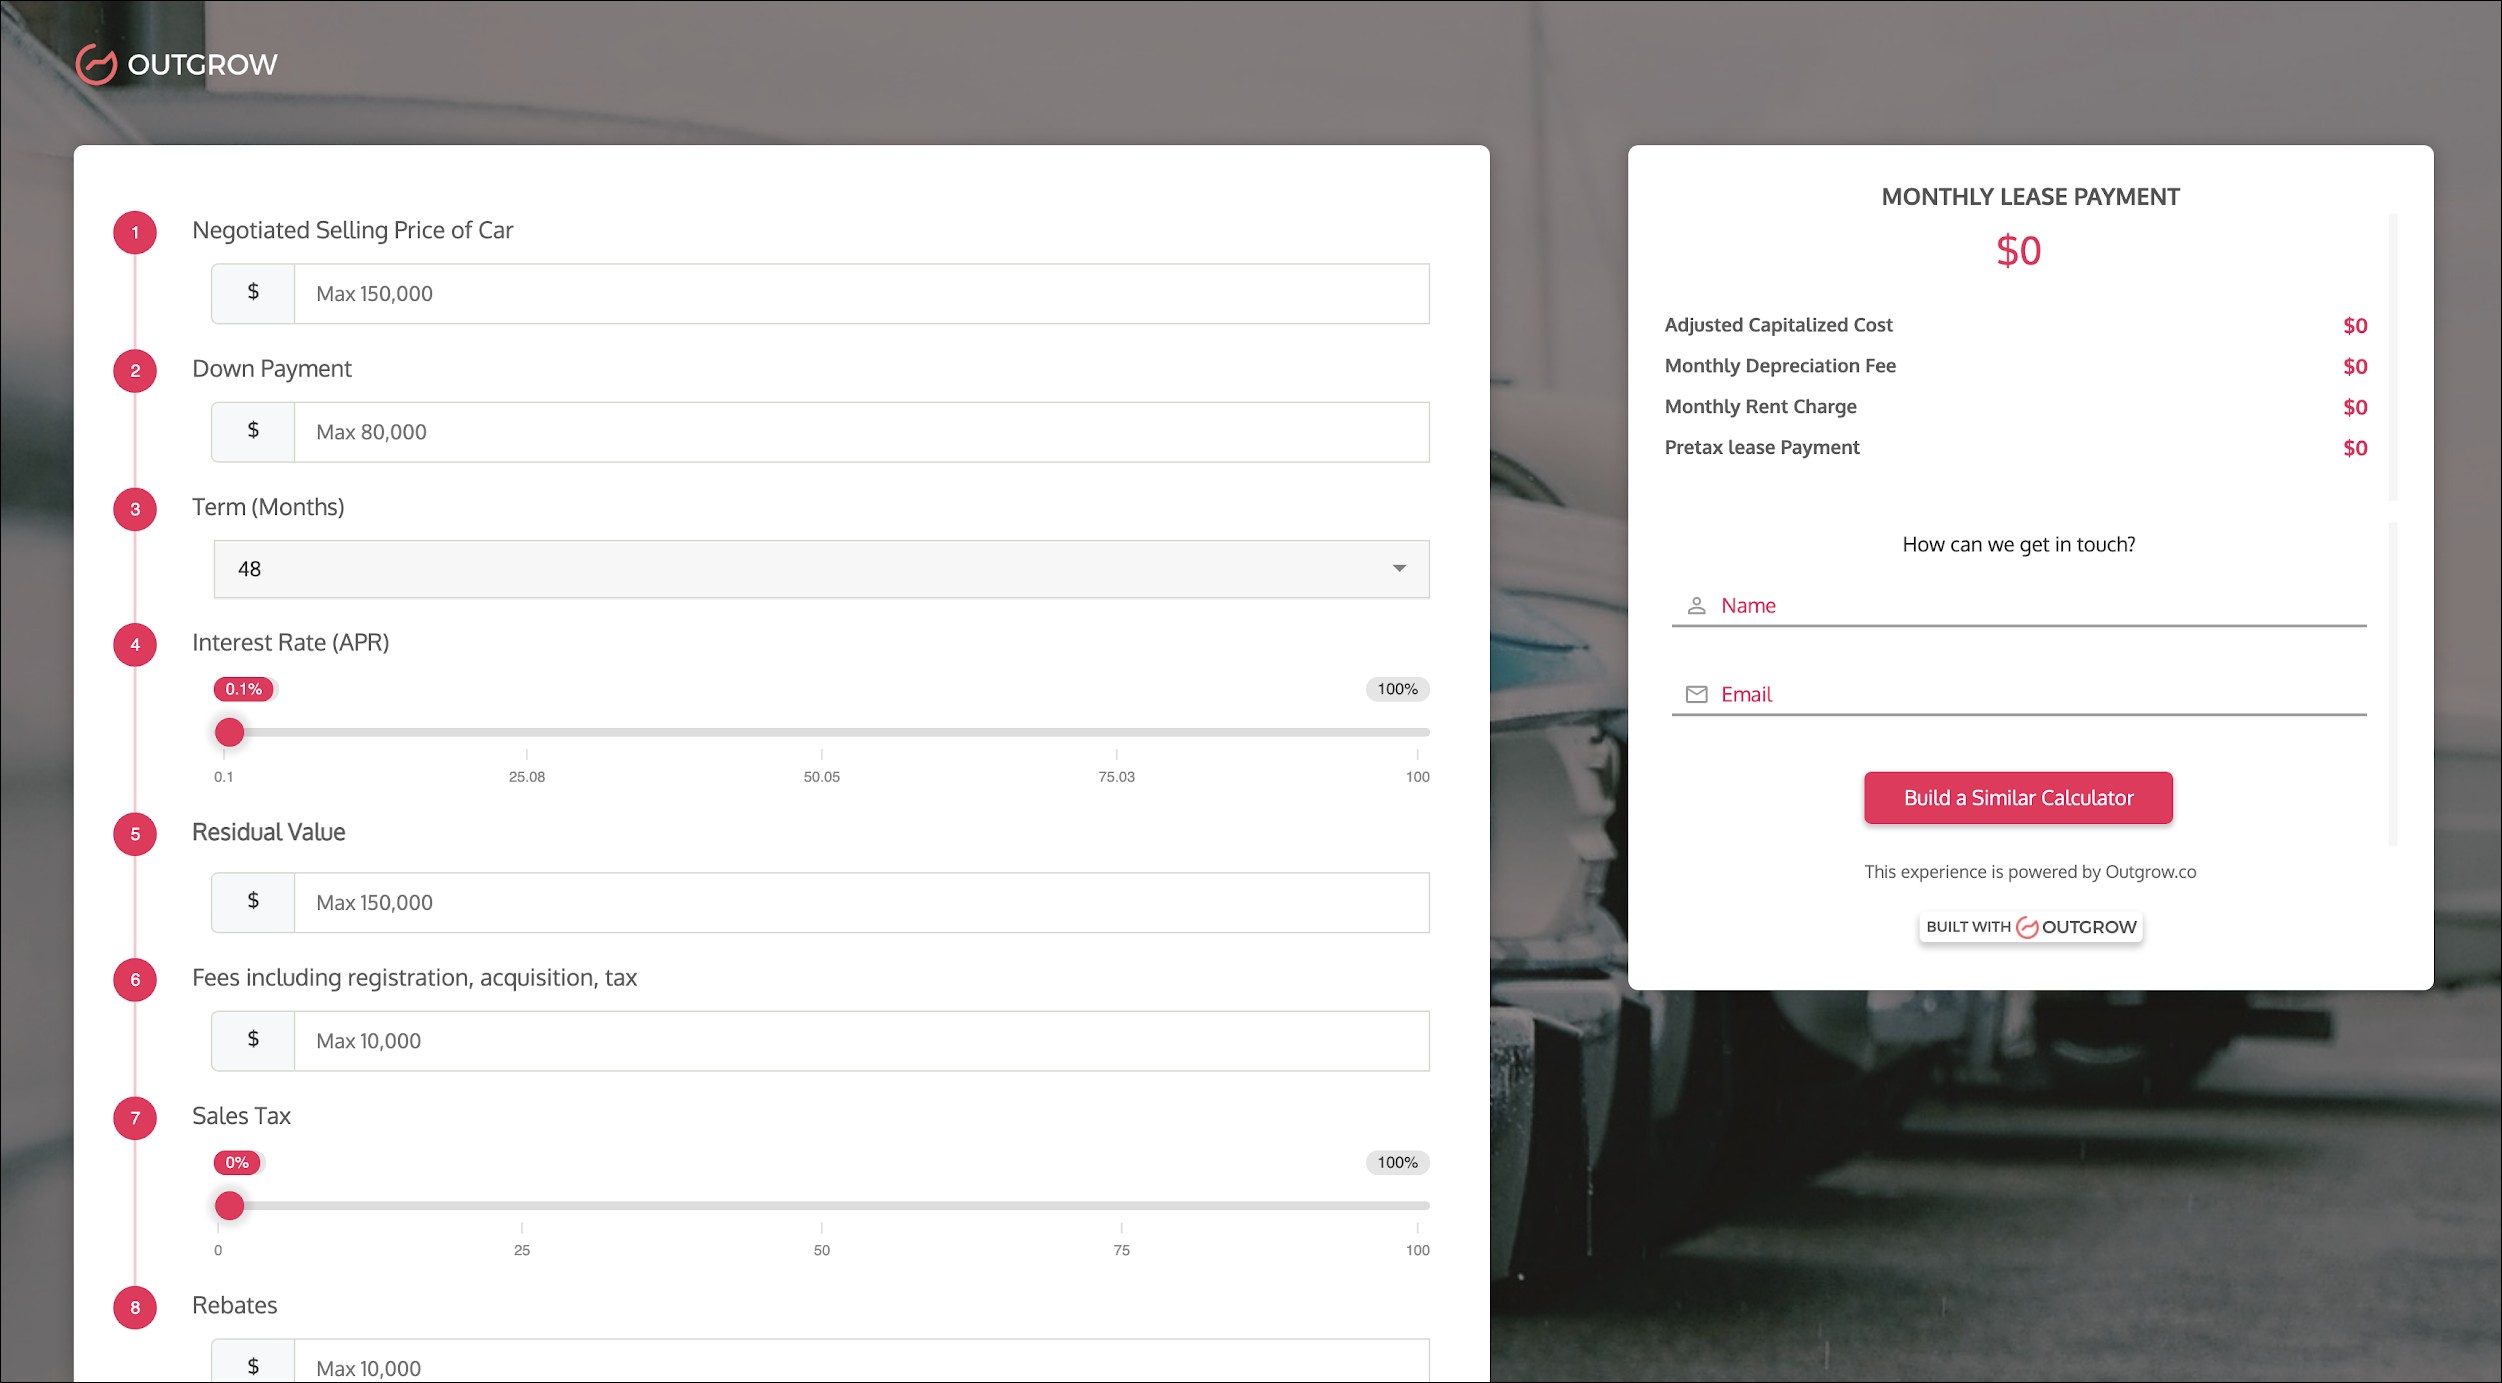Click the Residual Value input field
The width and height of the screenshot is (2502, 1383).
pos(860,903)
